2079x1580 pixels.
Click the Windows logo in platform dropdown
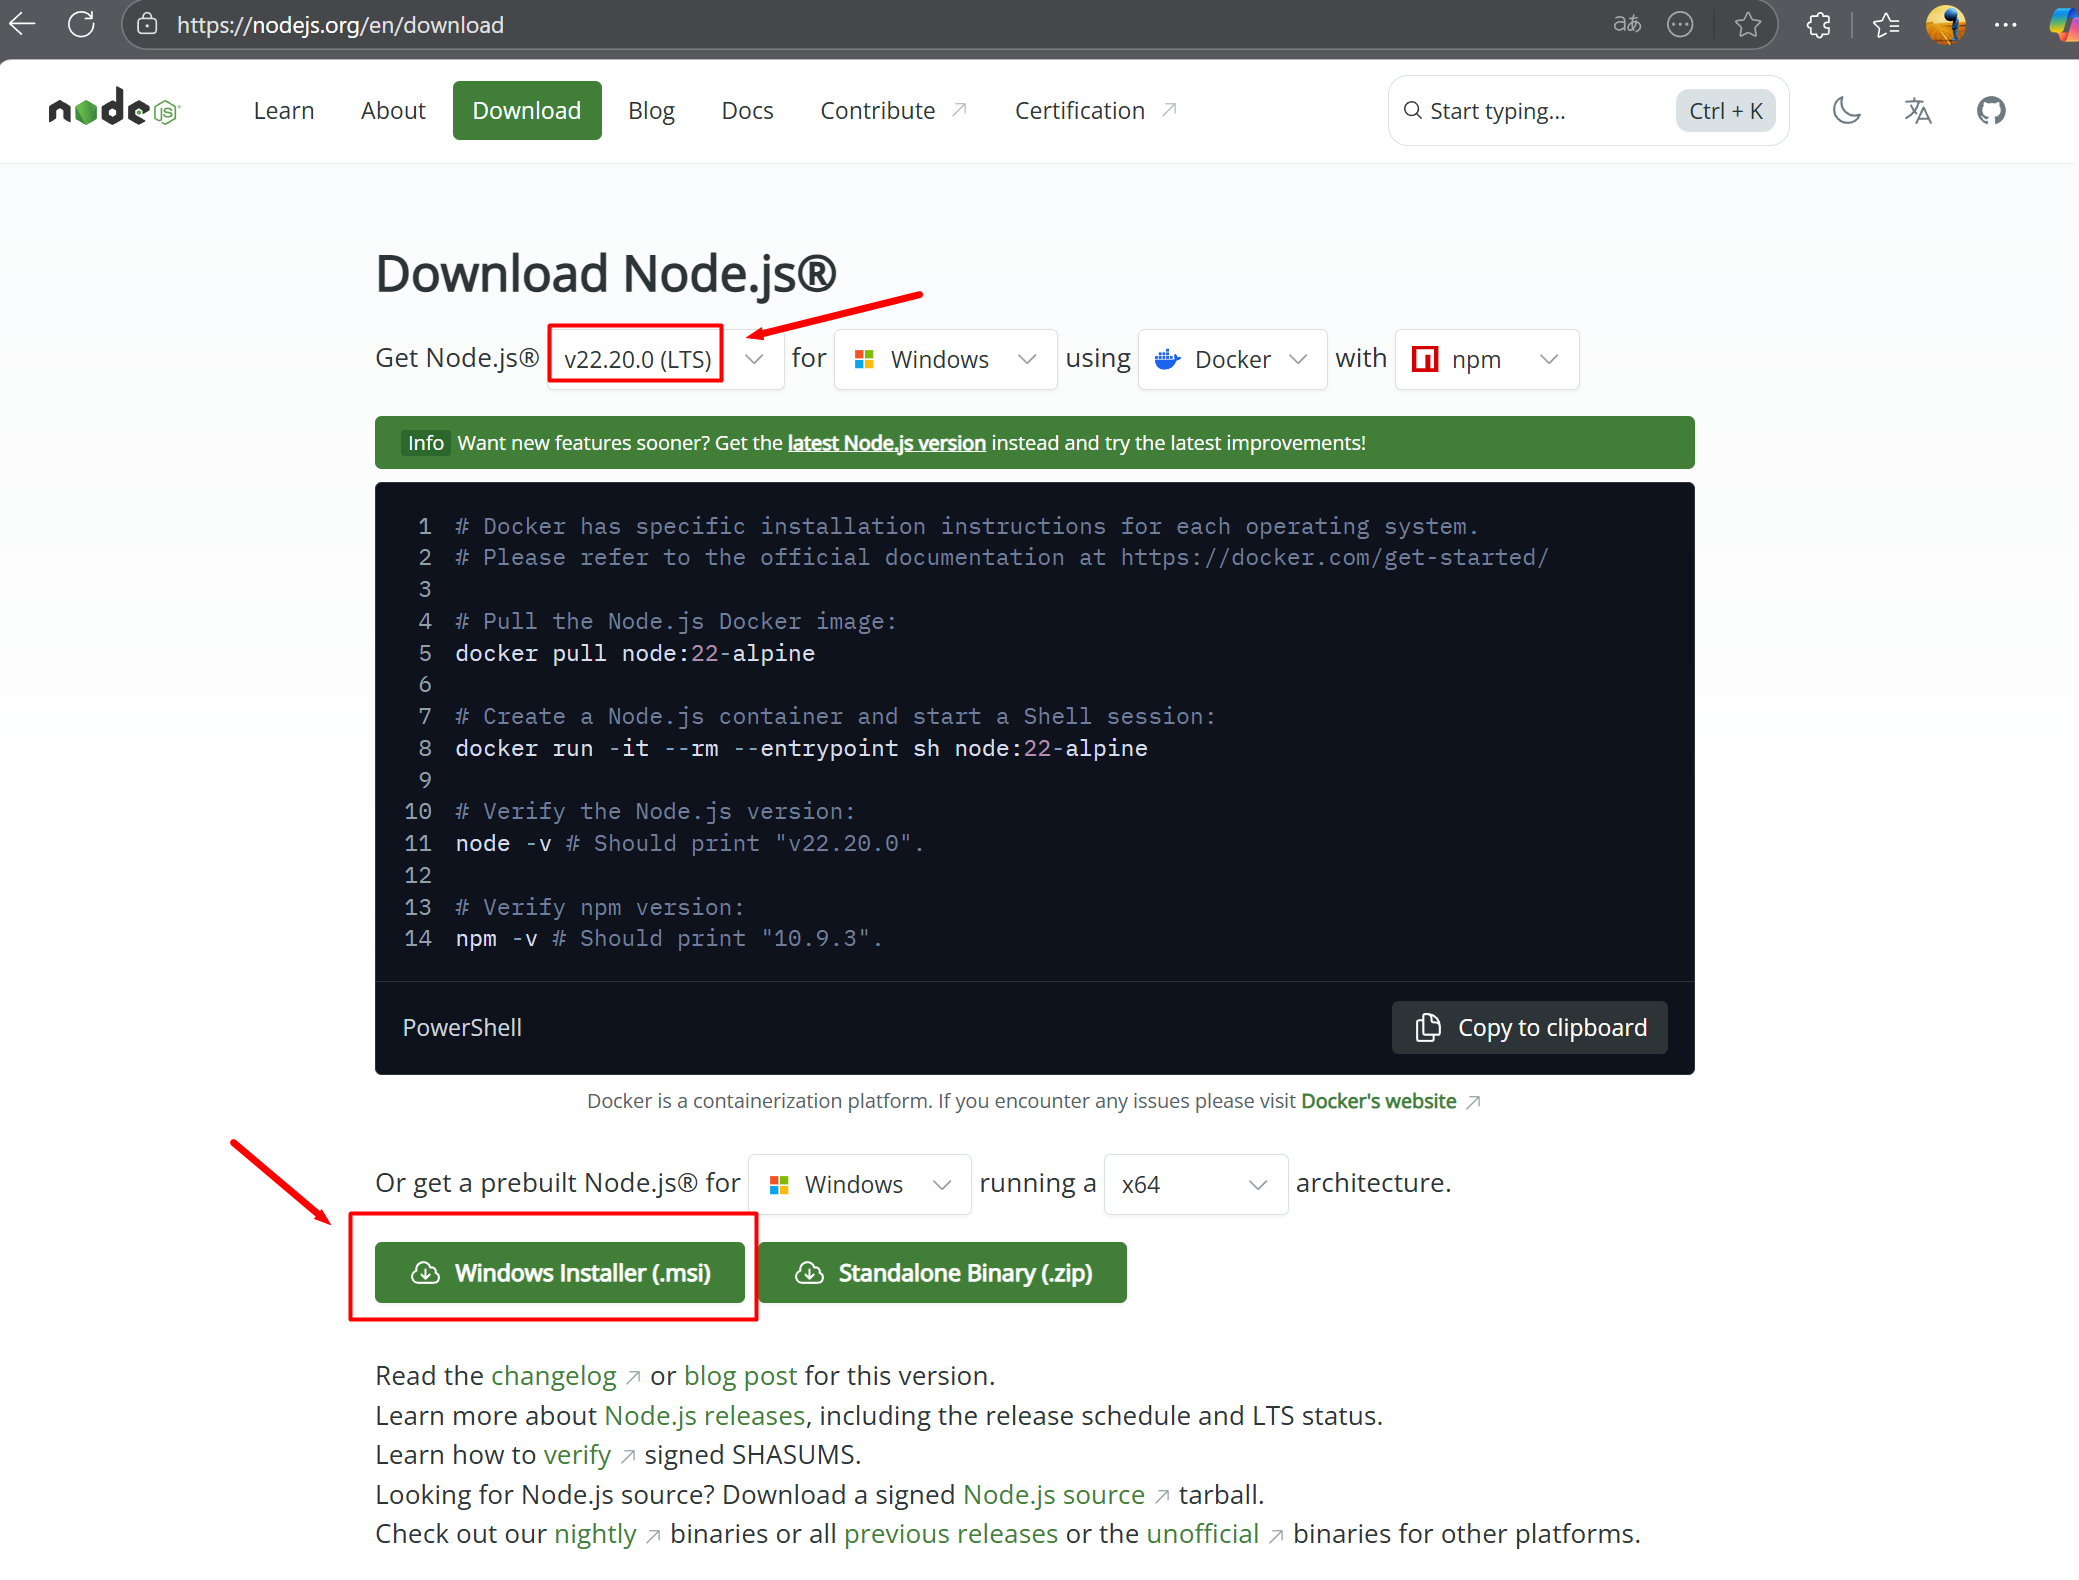point(864,359)
